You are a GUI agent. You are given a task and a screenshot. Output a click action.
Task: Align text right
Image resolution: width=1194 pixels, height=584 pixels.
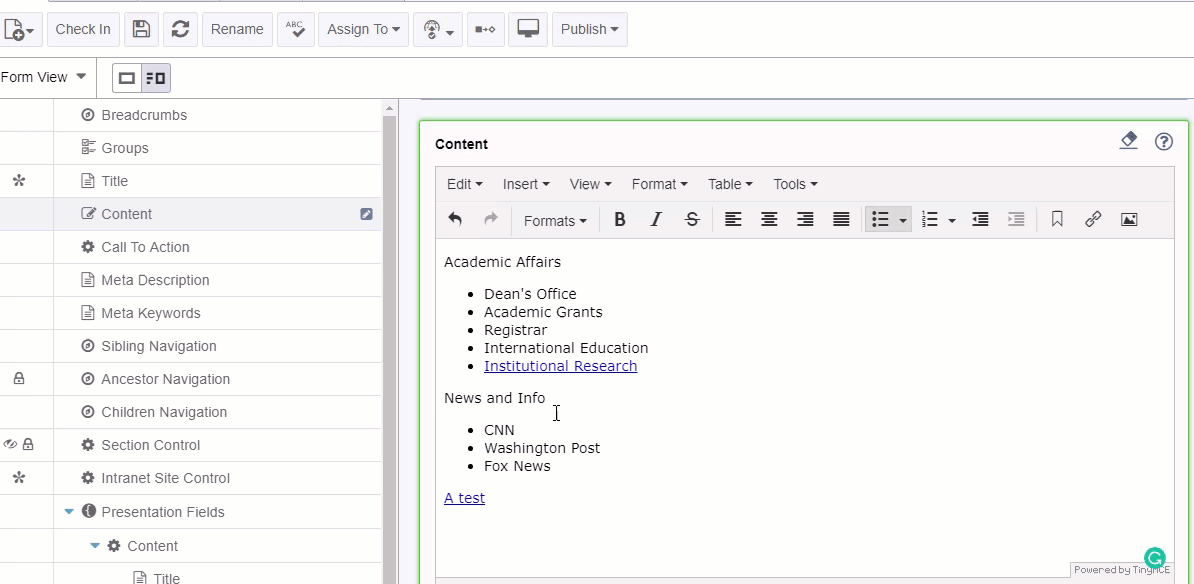805,220
